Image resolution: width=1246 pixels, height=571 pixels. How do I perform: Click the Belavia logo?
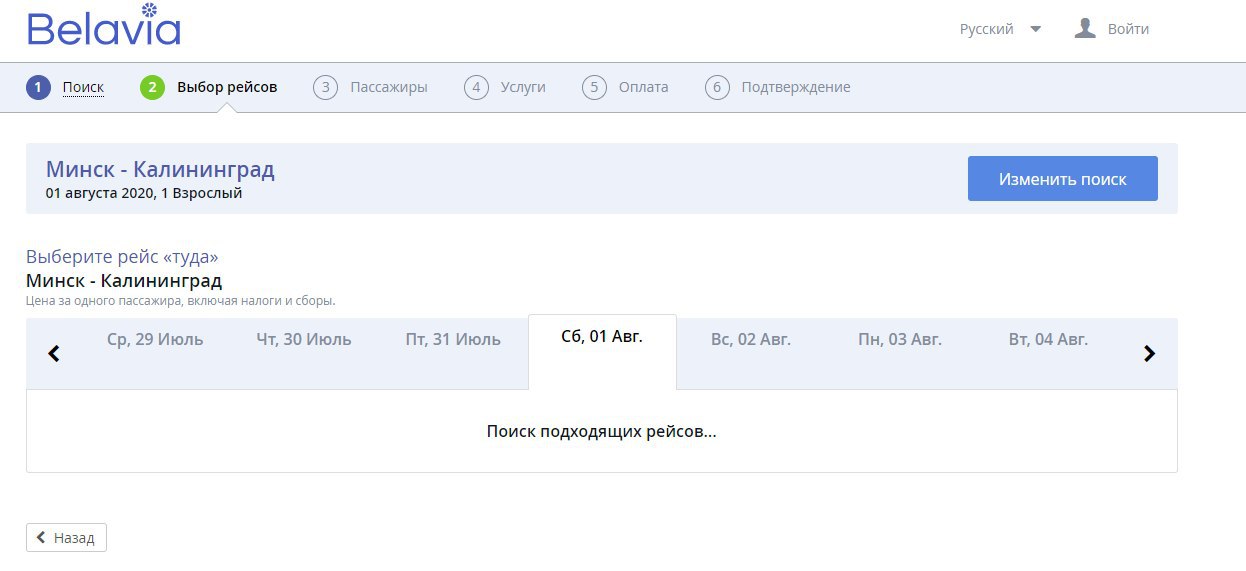(x=104, y=25)
